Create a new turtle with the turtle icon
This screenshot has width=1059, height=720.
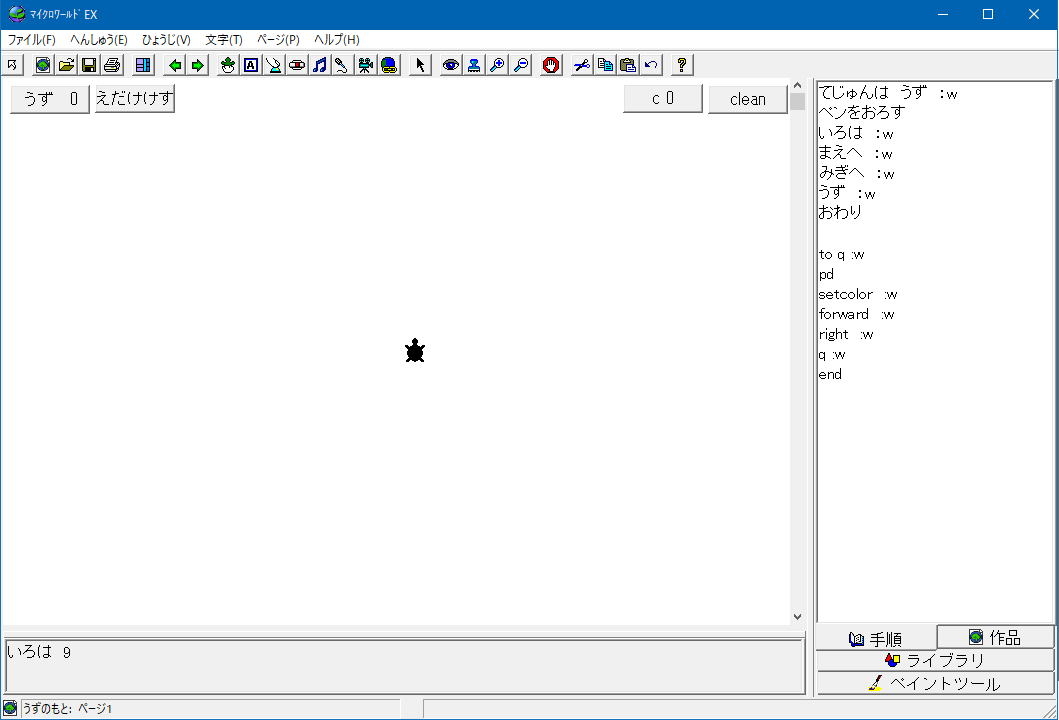pos(228,65)
